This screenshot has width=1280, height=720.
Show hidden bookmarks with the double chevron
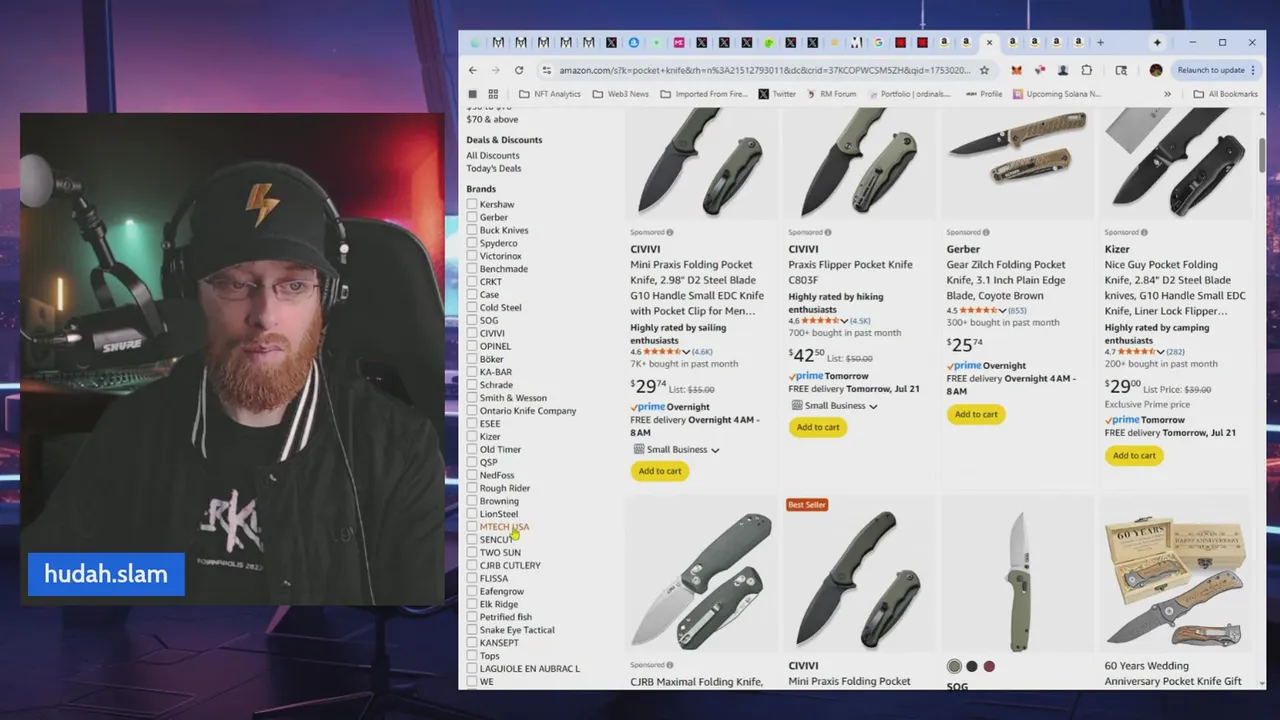pos(1167,94)
